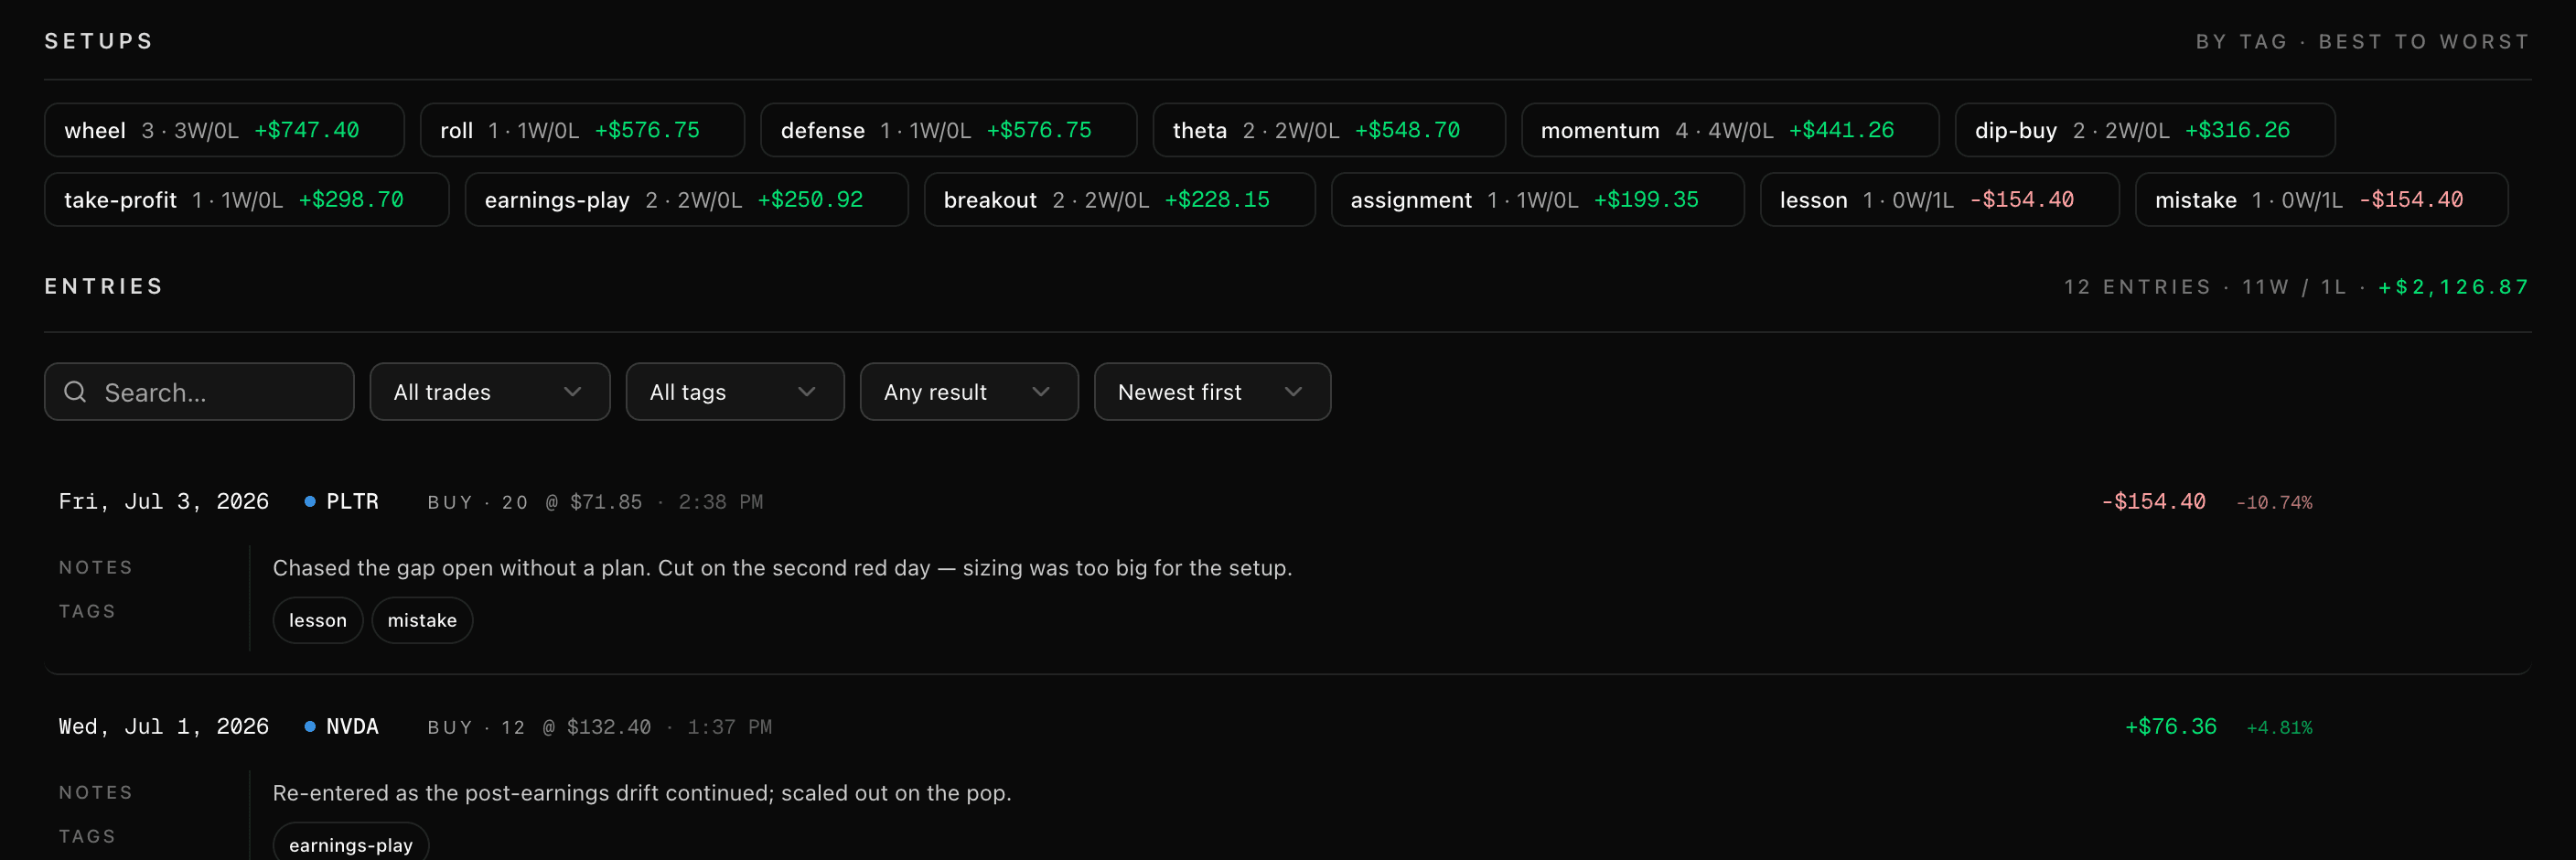This screenshot has width=2576, height=860.
Task: Select the wheel setup tag chip
Action: 224,130
